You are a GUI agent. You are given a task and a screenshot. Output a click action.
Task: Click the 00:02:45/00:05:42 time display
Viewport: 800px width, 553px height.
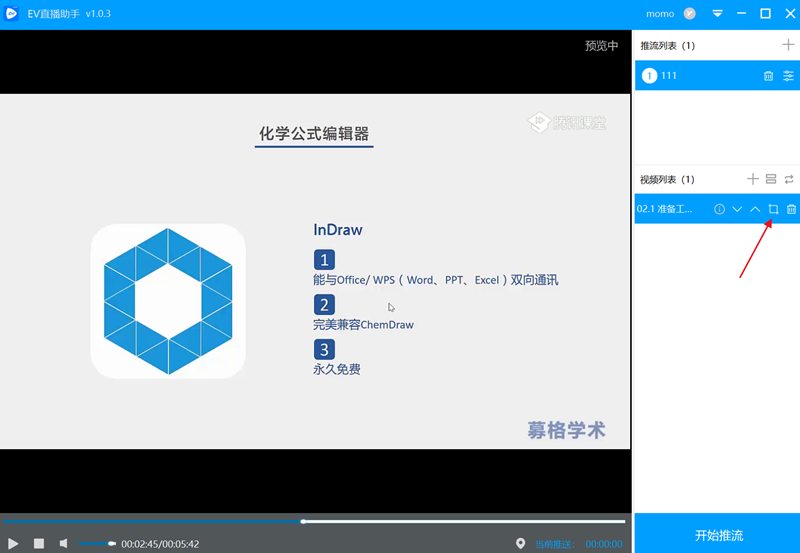[x=160, y=544]
